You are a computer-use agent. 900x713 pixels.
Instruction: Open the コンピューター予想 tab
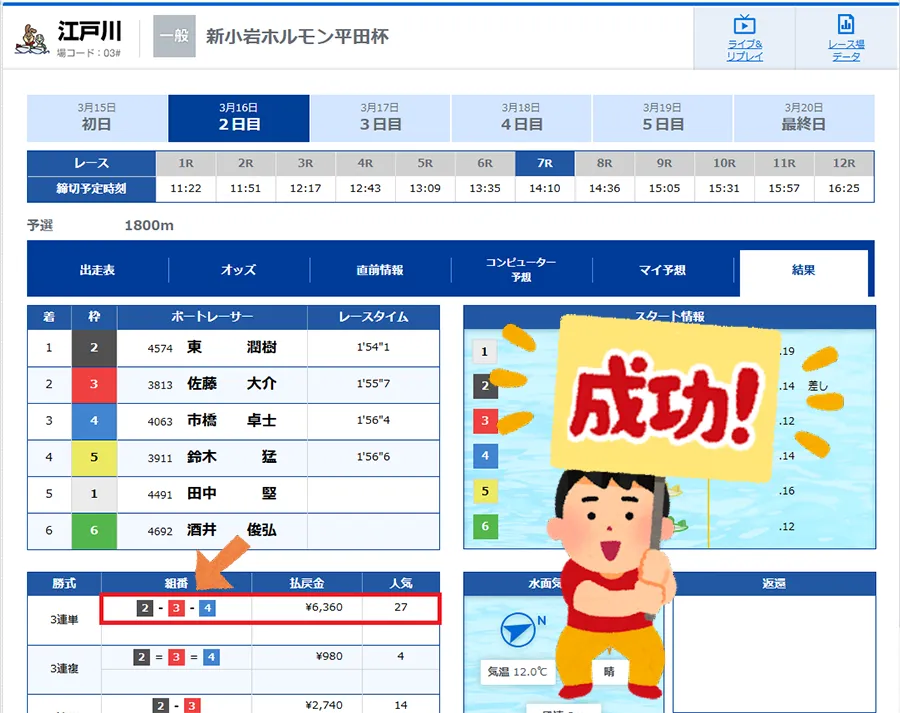pyautogui.click(x=521, y=270)
